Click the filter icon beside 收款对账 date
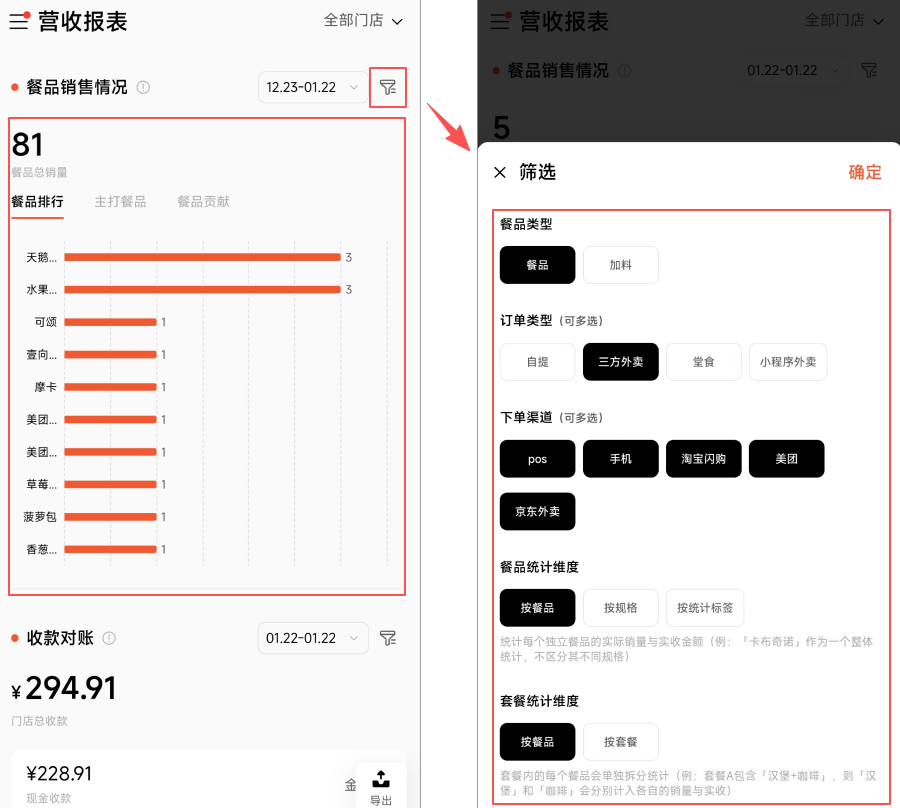The height and width of the screenshot is (808, 900). [388, 638]
